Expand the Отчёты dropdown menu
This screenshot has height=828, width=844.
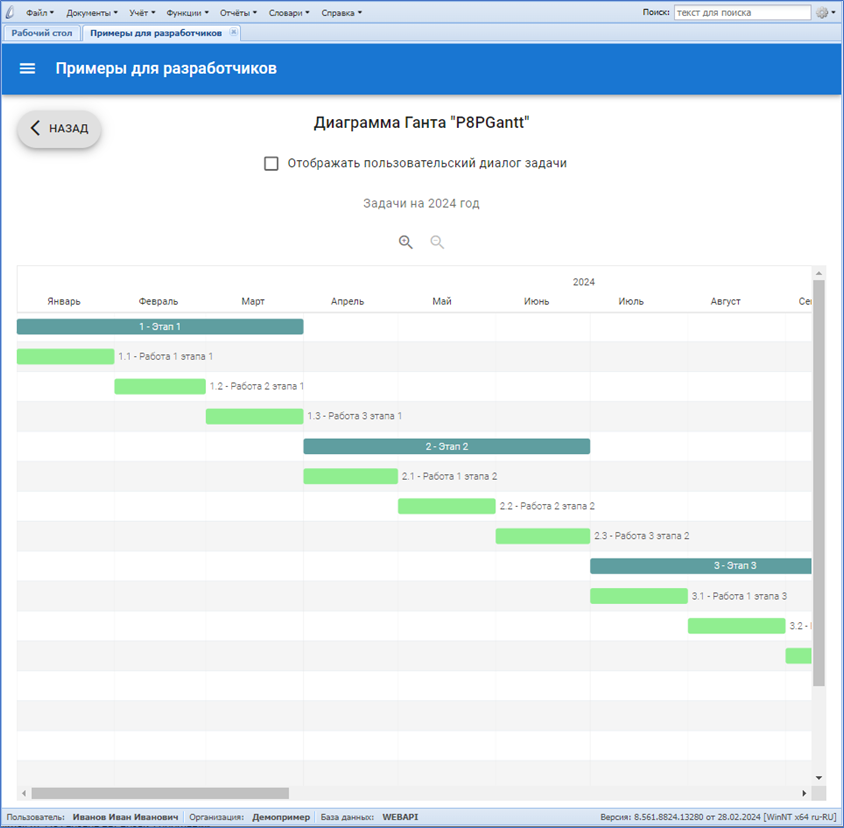point(238,13)
